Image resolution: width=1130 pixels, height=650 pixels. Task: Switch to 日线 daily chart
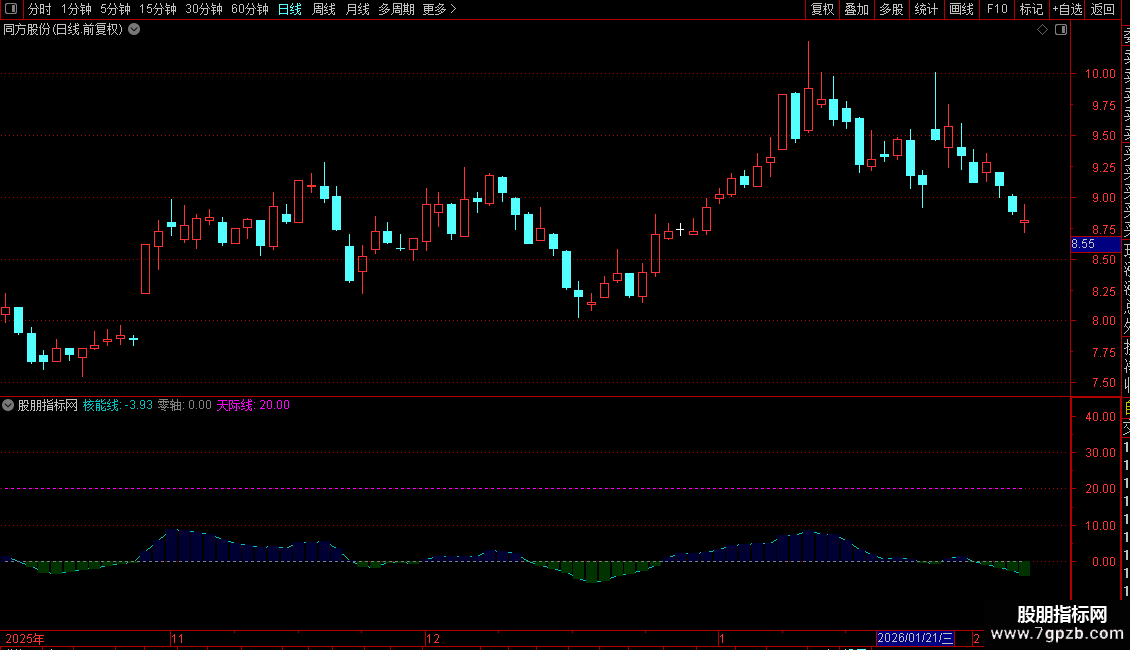(x=290, y=9)
